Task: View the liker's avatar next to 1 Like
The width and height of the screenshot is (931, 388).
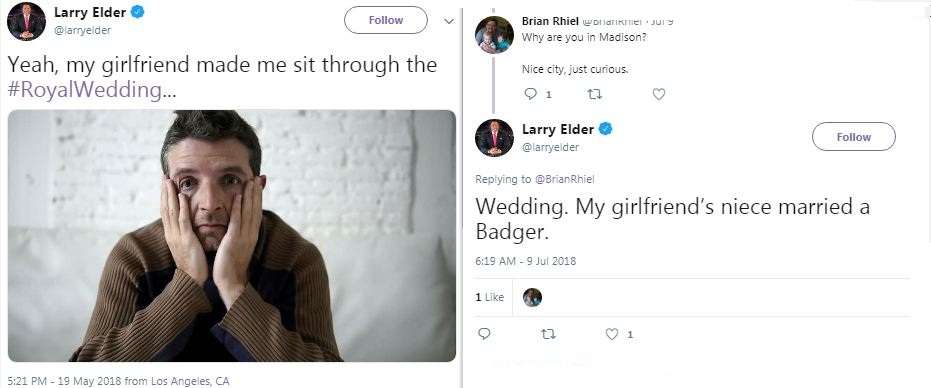Action: pyautogui.click(x=532, y=297)
